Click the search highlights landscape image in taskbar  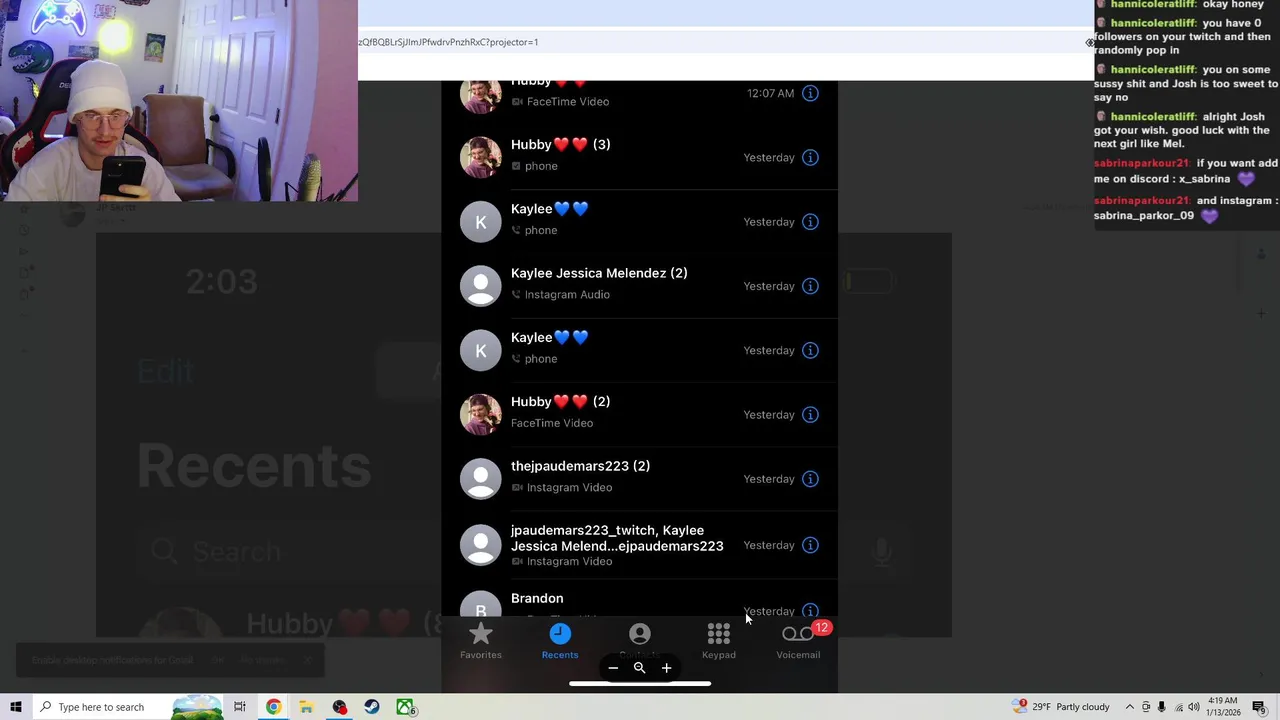pos(197,707)
